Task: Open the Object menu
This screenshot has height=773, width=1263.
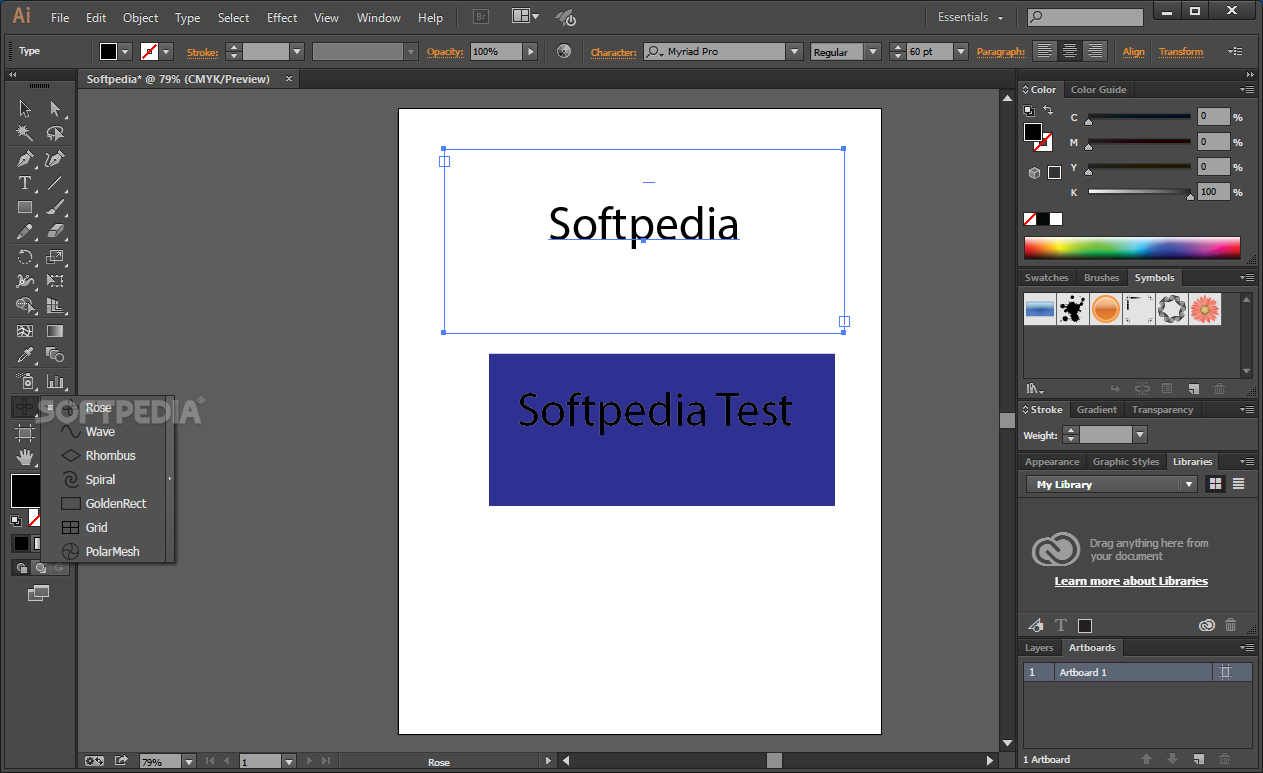Action: point(140,18)
